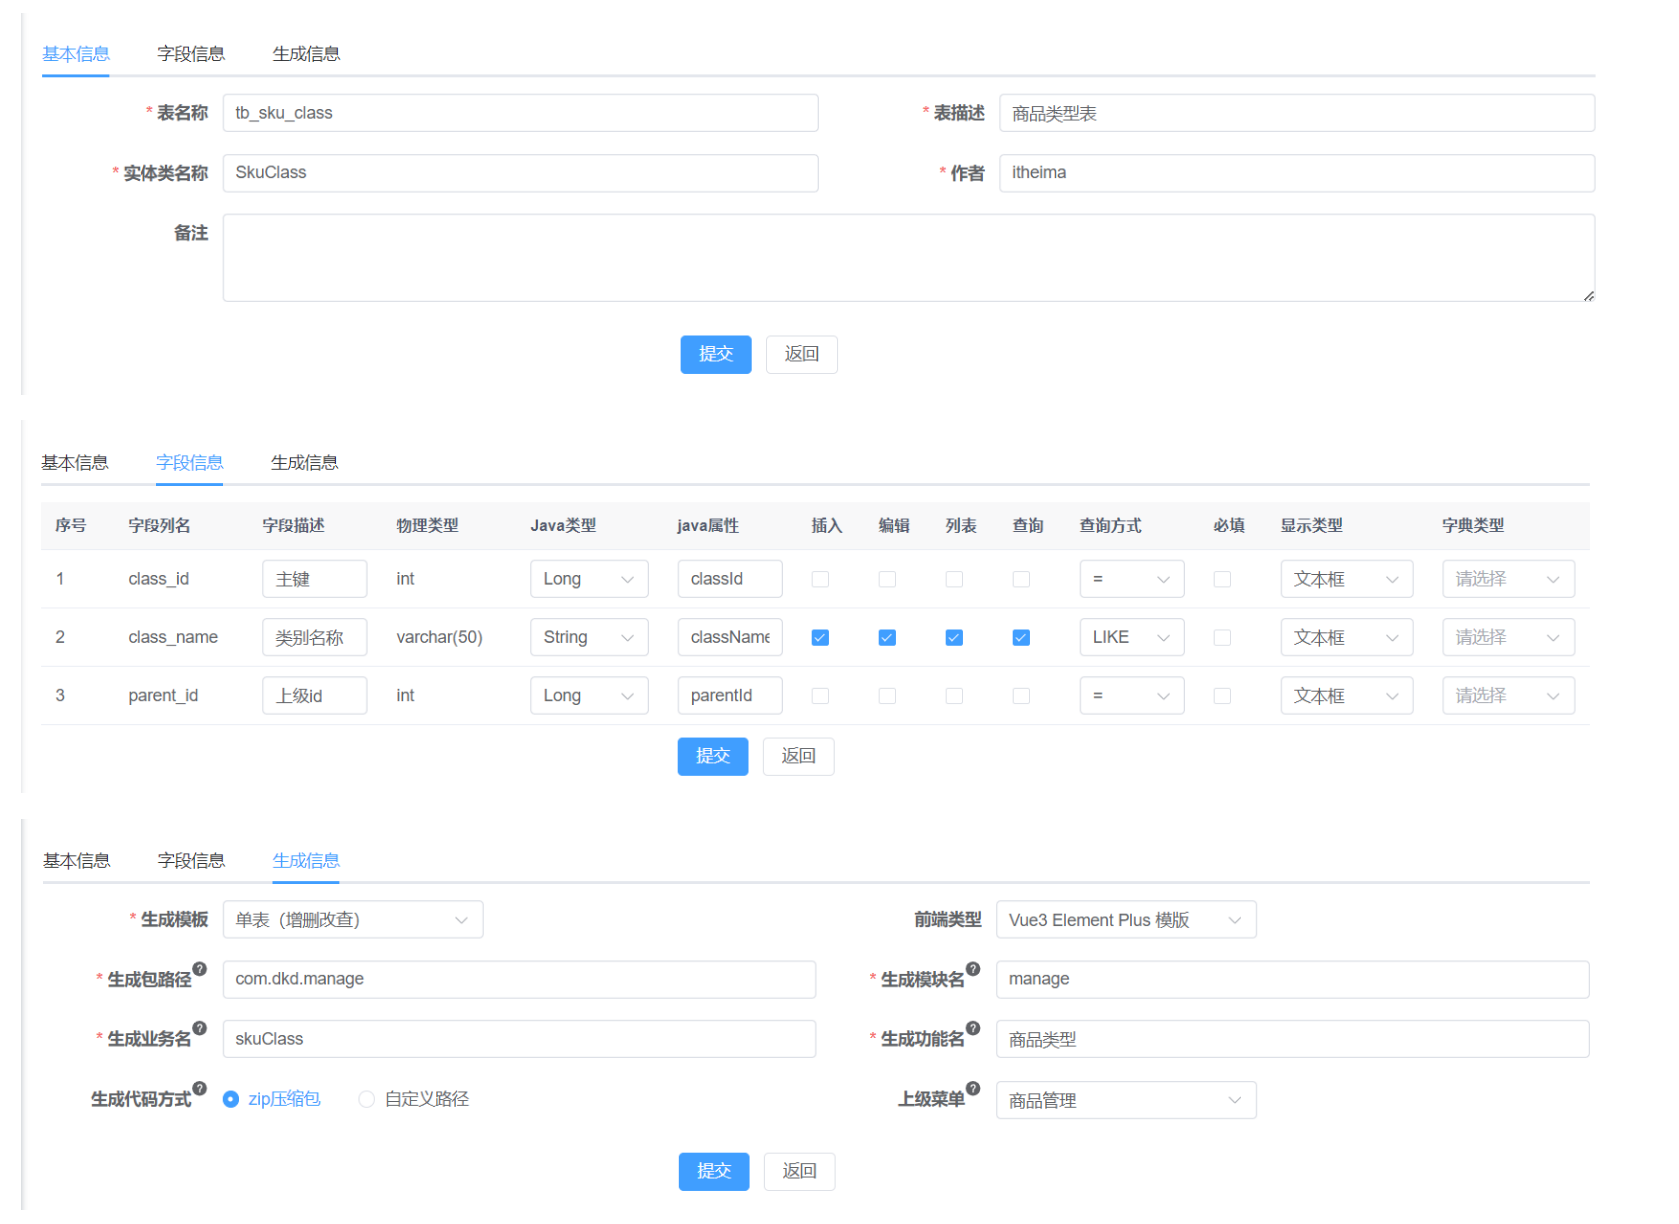The image size is (1679, 1224).
Task: Open 字典类型 dropdown in parent_id row
Action: pos(1508,695)
